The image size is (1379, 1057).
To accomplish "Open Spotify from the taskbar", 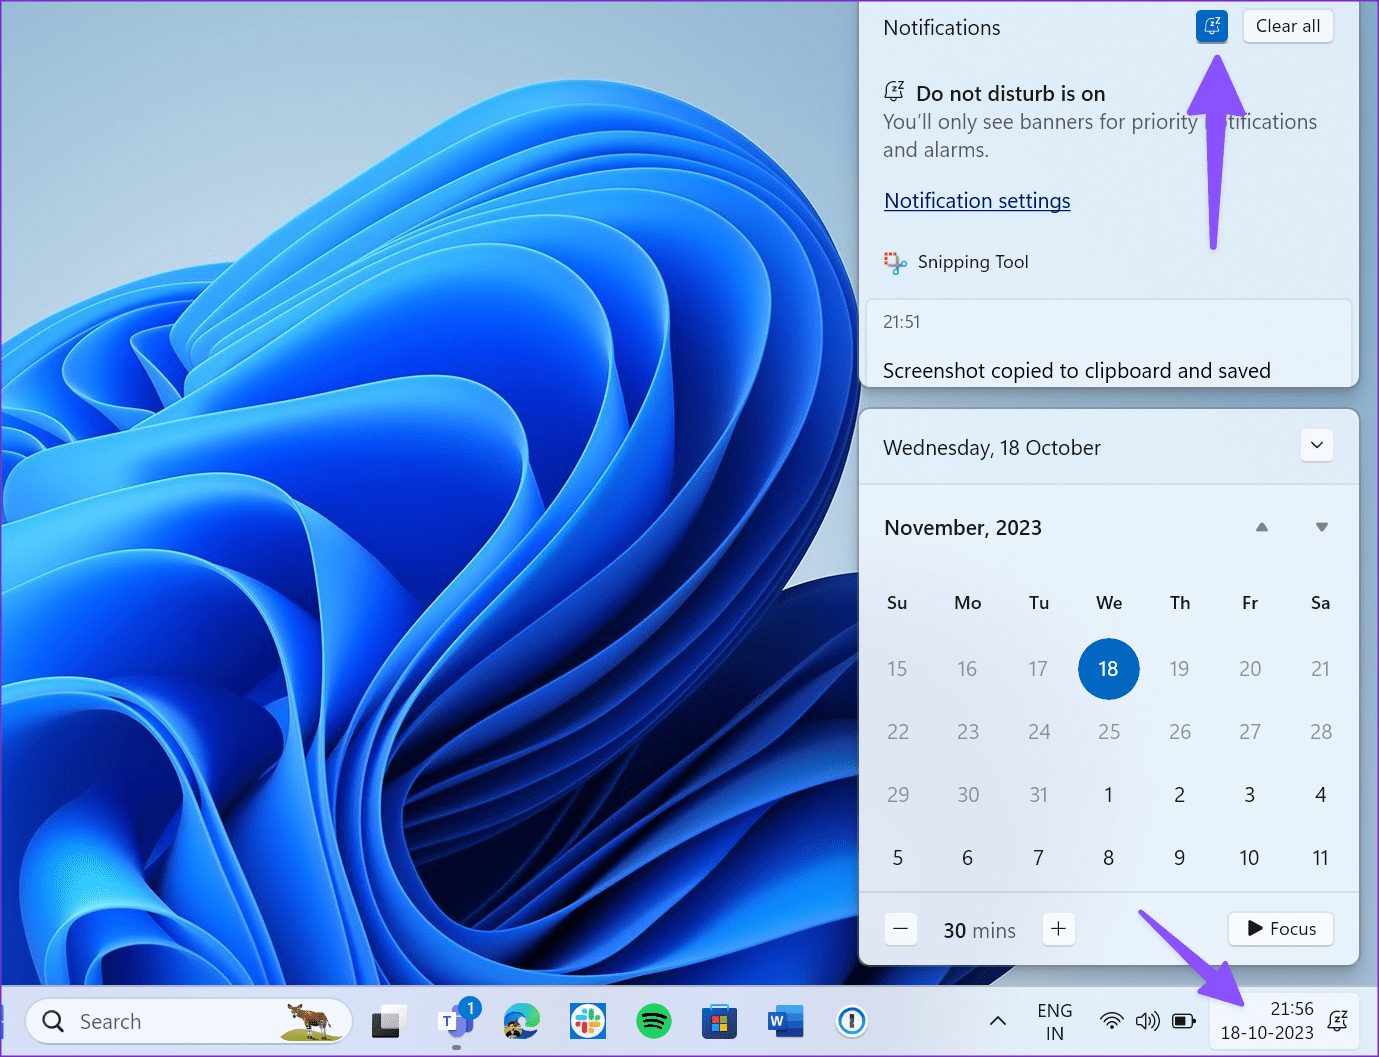I will [653, 1021].
